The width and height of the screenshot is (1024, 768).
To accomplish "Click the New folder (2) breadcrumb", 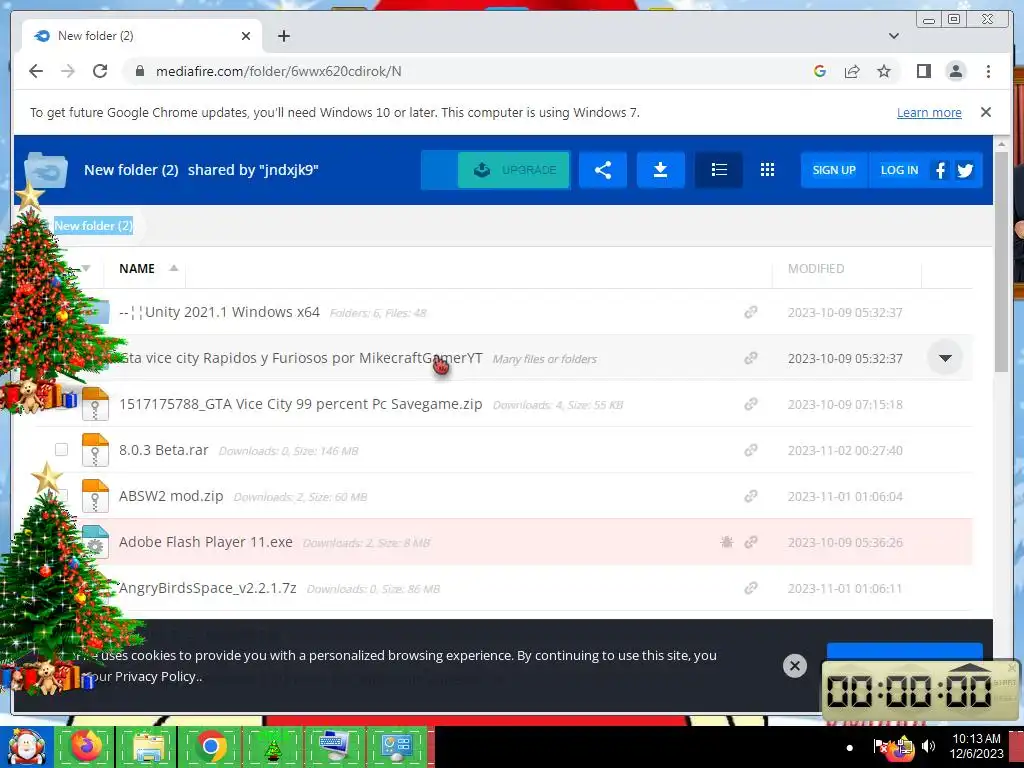I will [93, 226].
